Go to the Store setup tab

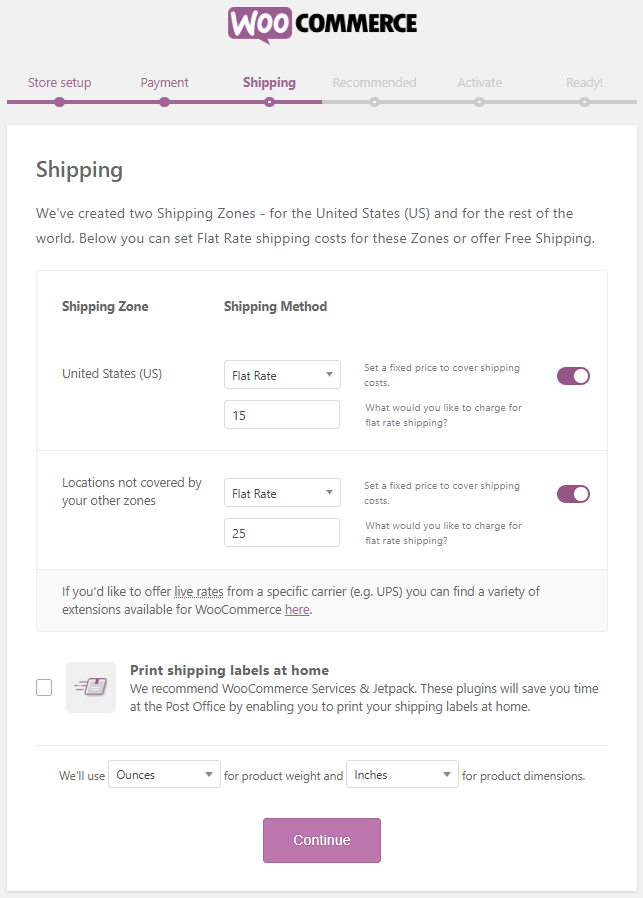pyautogui.click(x=59, y=83)
